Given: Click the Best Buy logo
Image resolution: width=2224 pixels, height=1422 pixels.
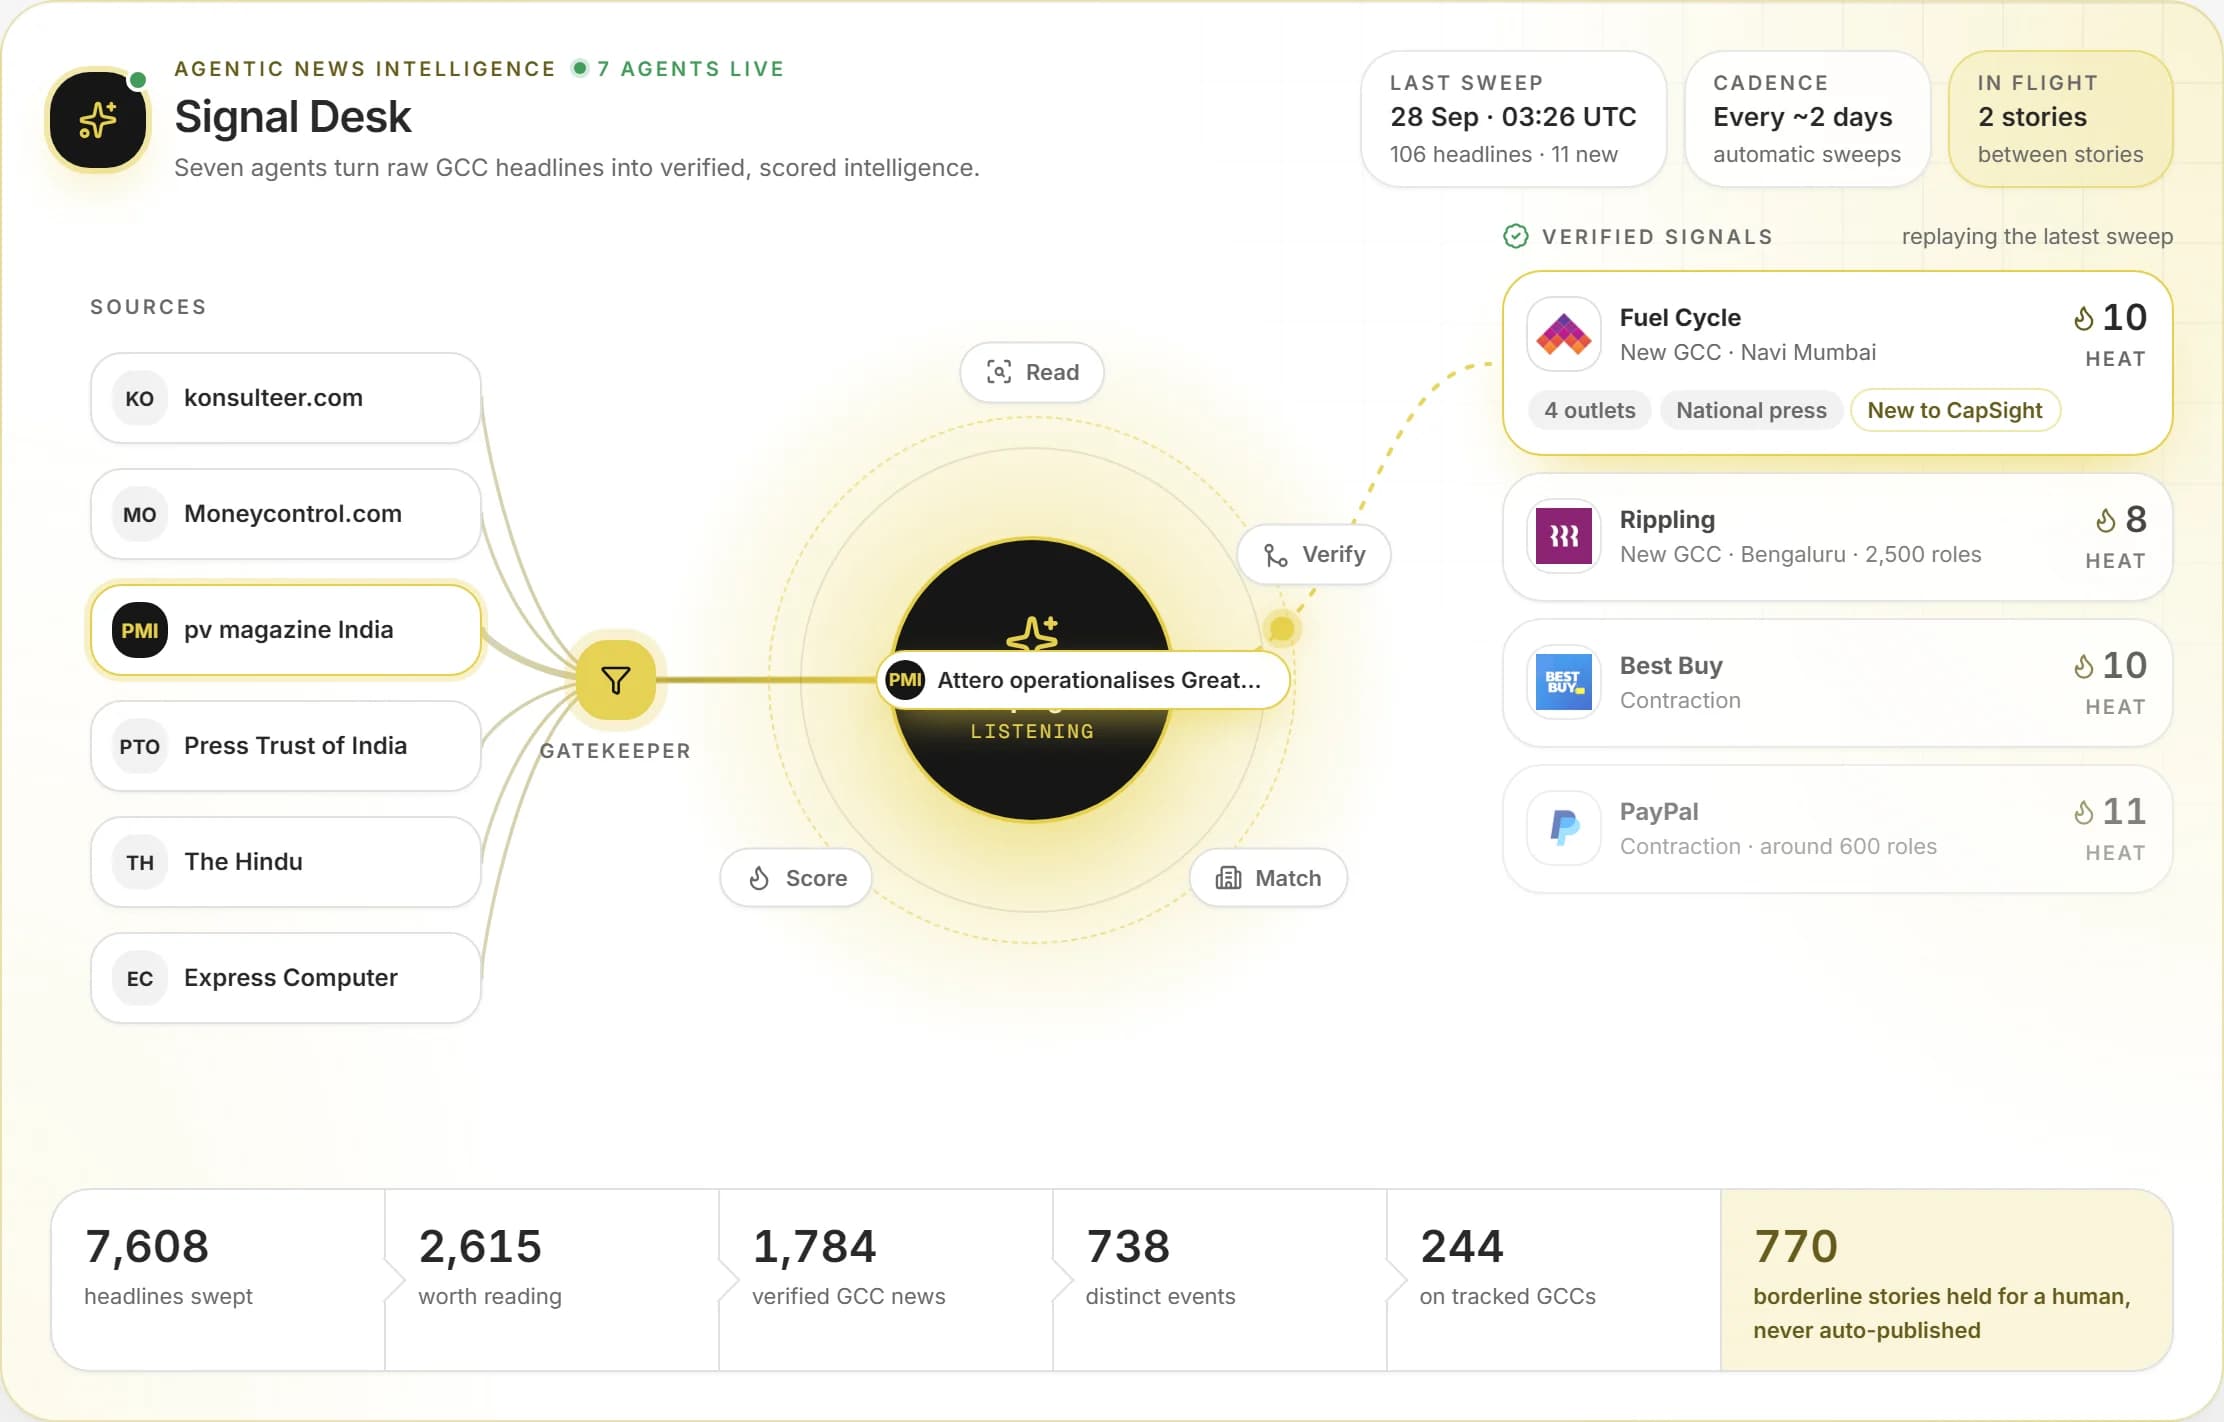Looking at the screenshot, I should (x=1564, y=682).
